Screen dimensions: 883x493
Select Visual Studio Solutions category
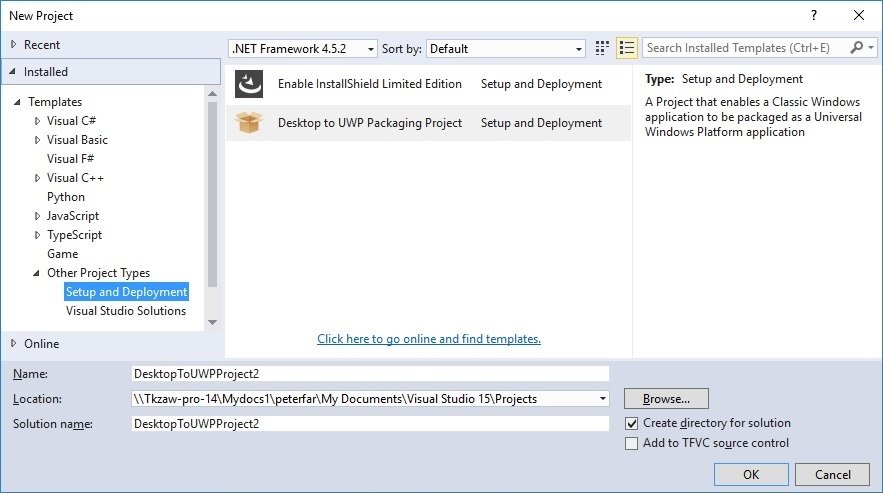tap(126, 311)
